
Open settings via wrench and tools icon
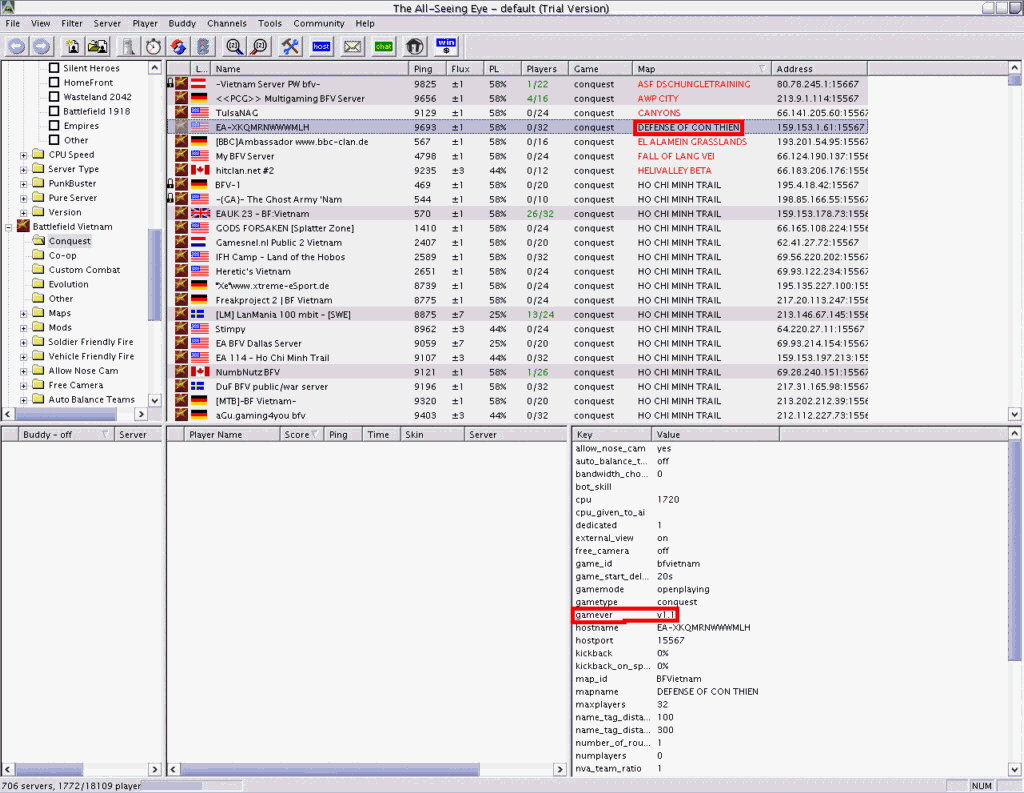pyautogui.click(x=290, y=46)
